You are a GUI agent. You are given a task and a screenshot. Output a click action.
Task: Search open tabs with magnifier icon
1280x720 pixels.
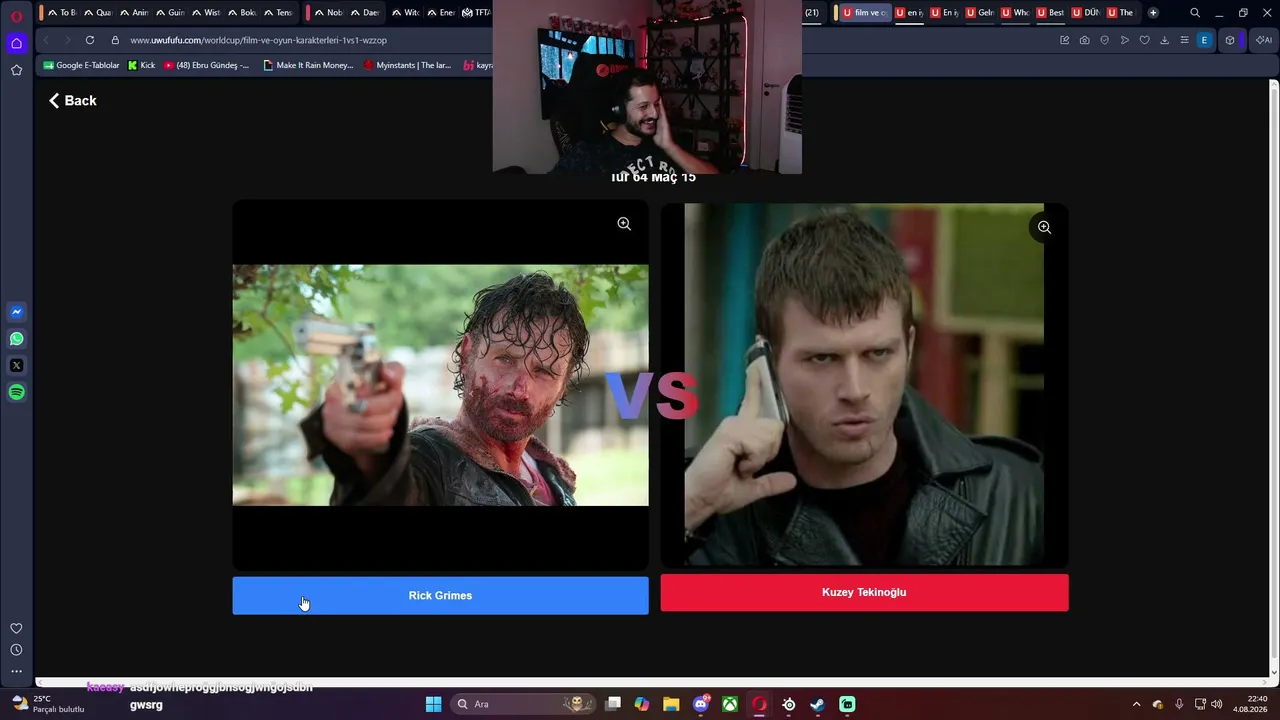pyautogui.click(x=1195, y=13)
